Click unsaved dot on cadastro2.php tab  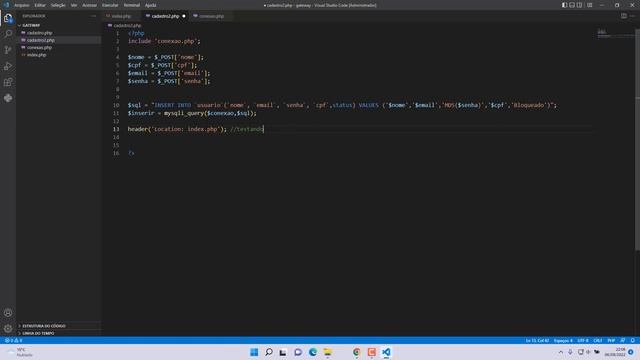184,16
